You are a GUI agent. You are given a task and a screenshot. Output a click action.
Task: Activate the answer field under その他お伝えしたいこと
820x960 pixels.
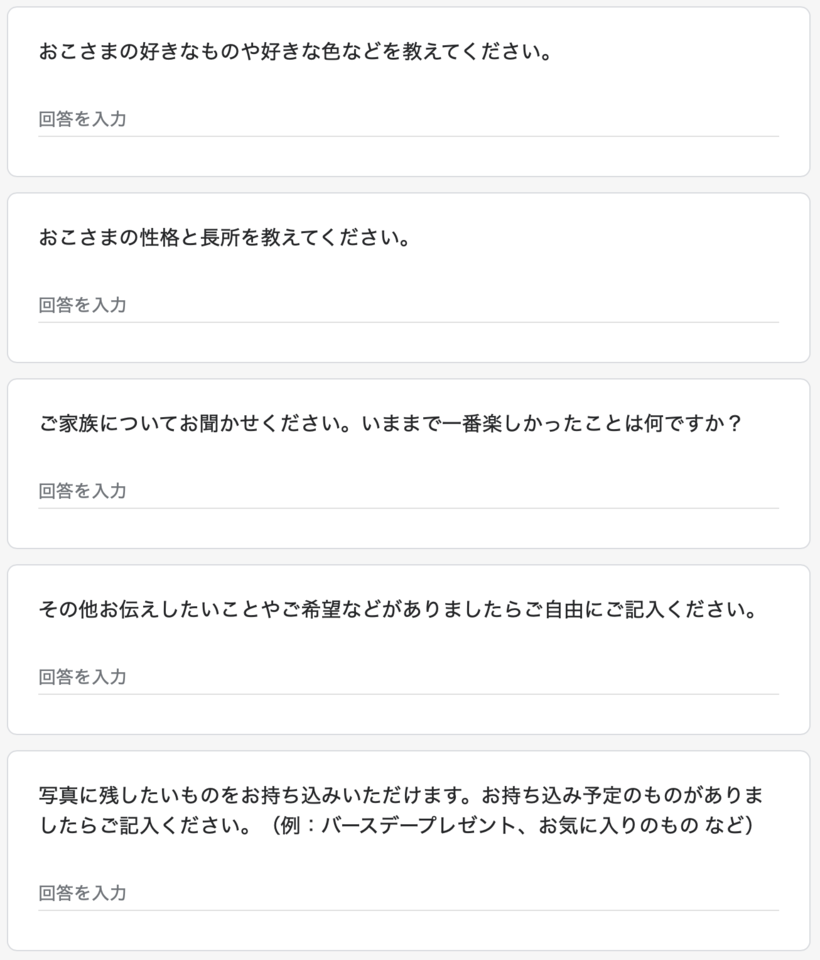pos(408,678)
